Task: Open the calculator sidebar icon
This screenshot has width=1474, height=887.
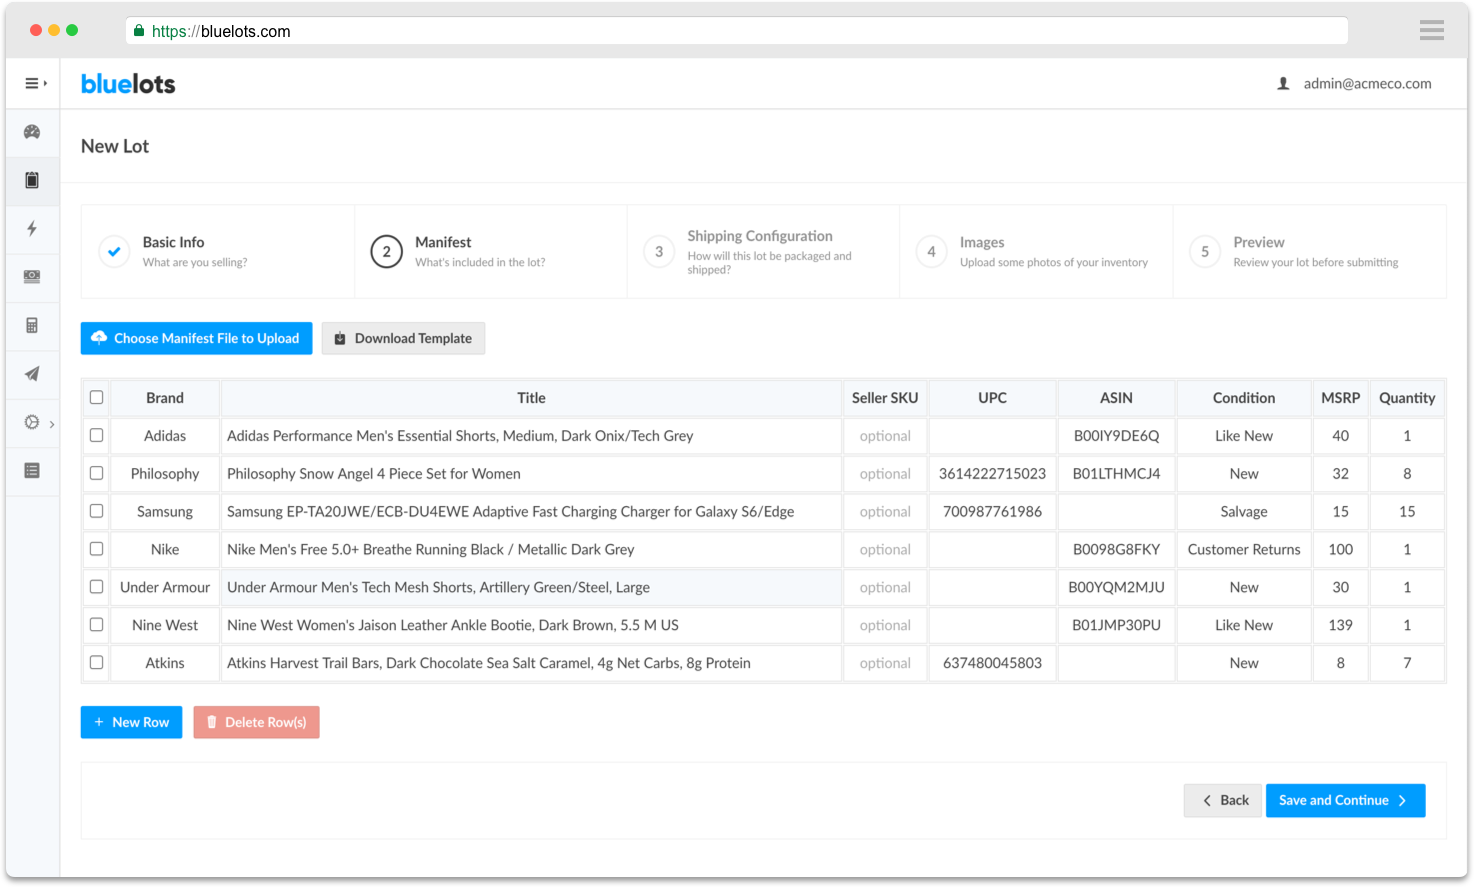Action: click(32, 325)
